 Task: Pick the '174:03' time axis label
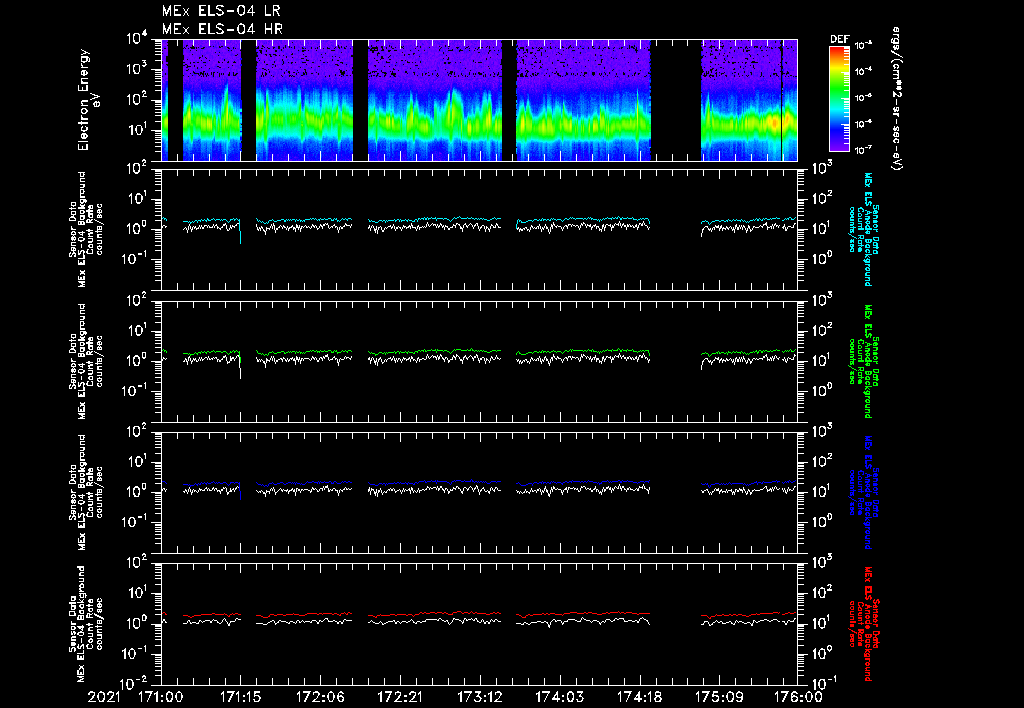coord(560,697)
